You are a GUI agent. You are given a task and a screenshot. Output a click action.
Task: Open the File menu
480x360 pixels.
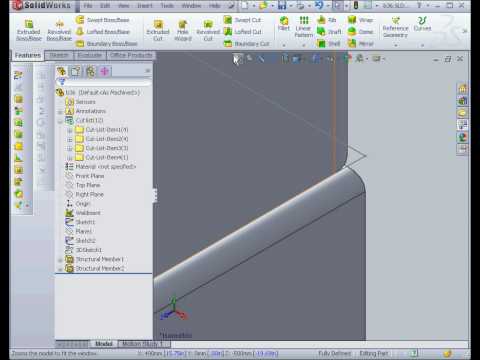coord(88,6)
